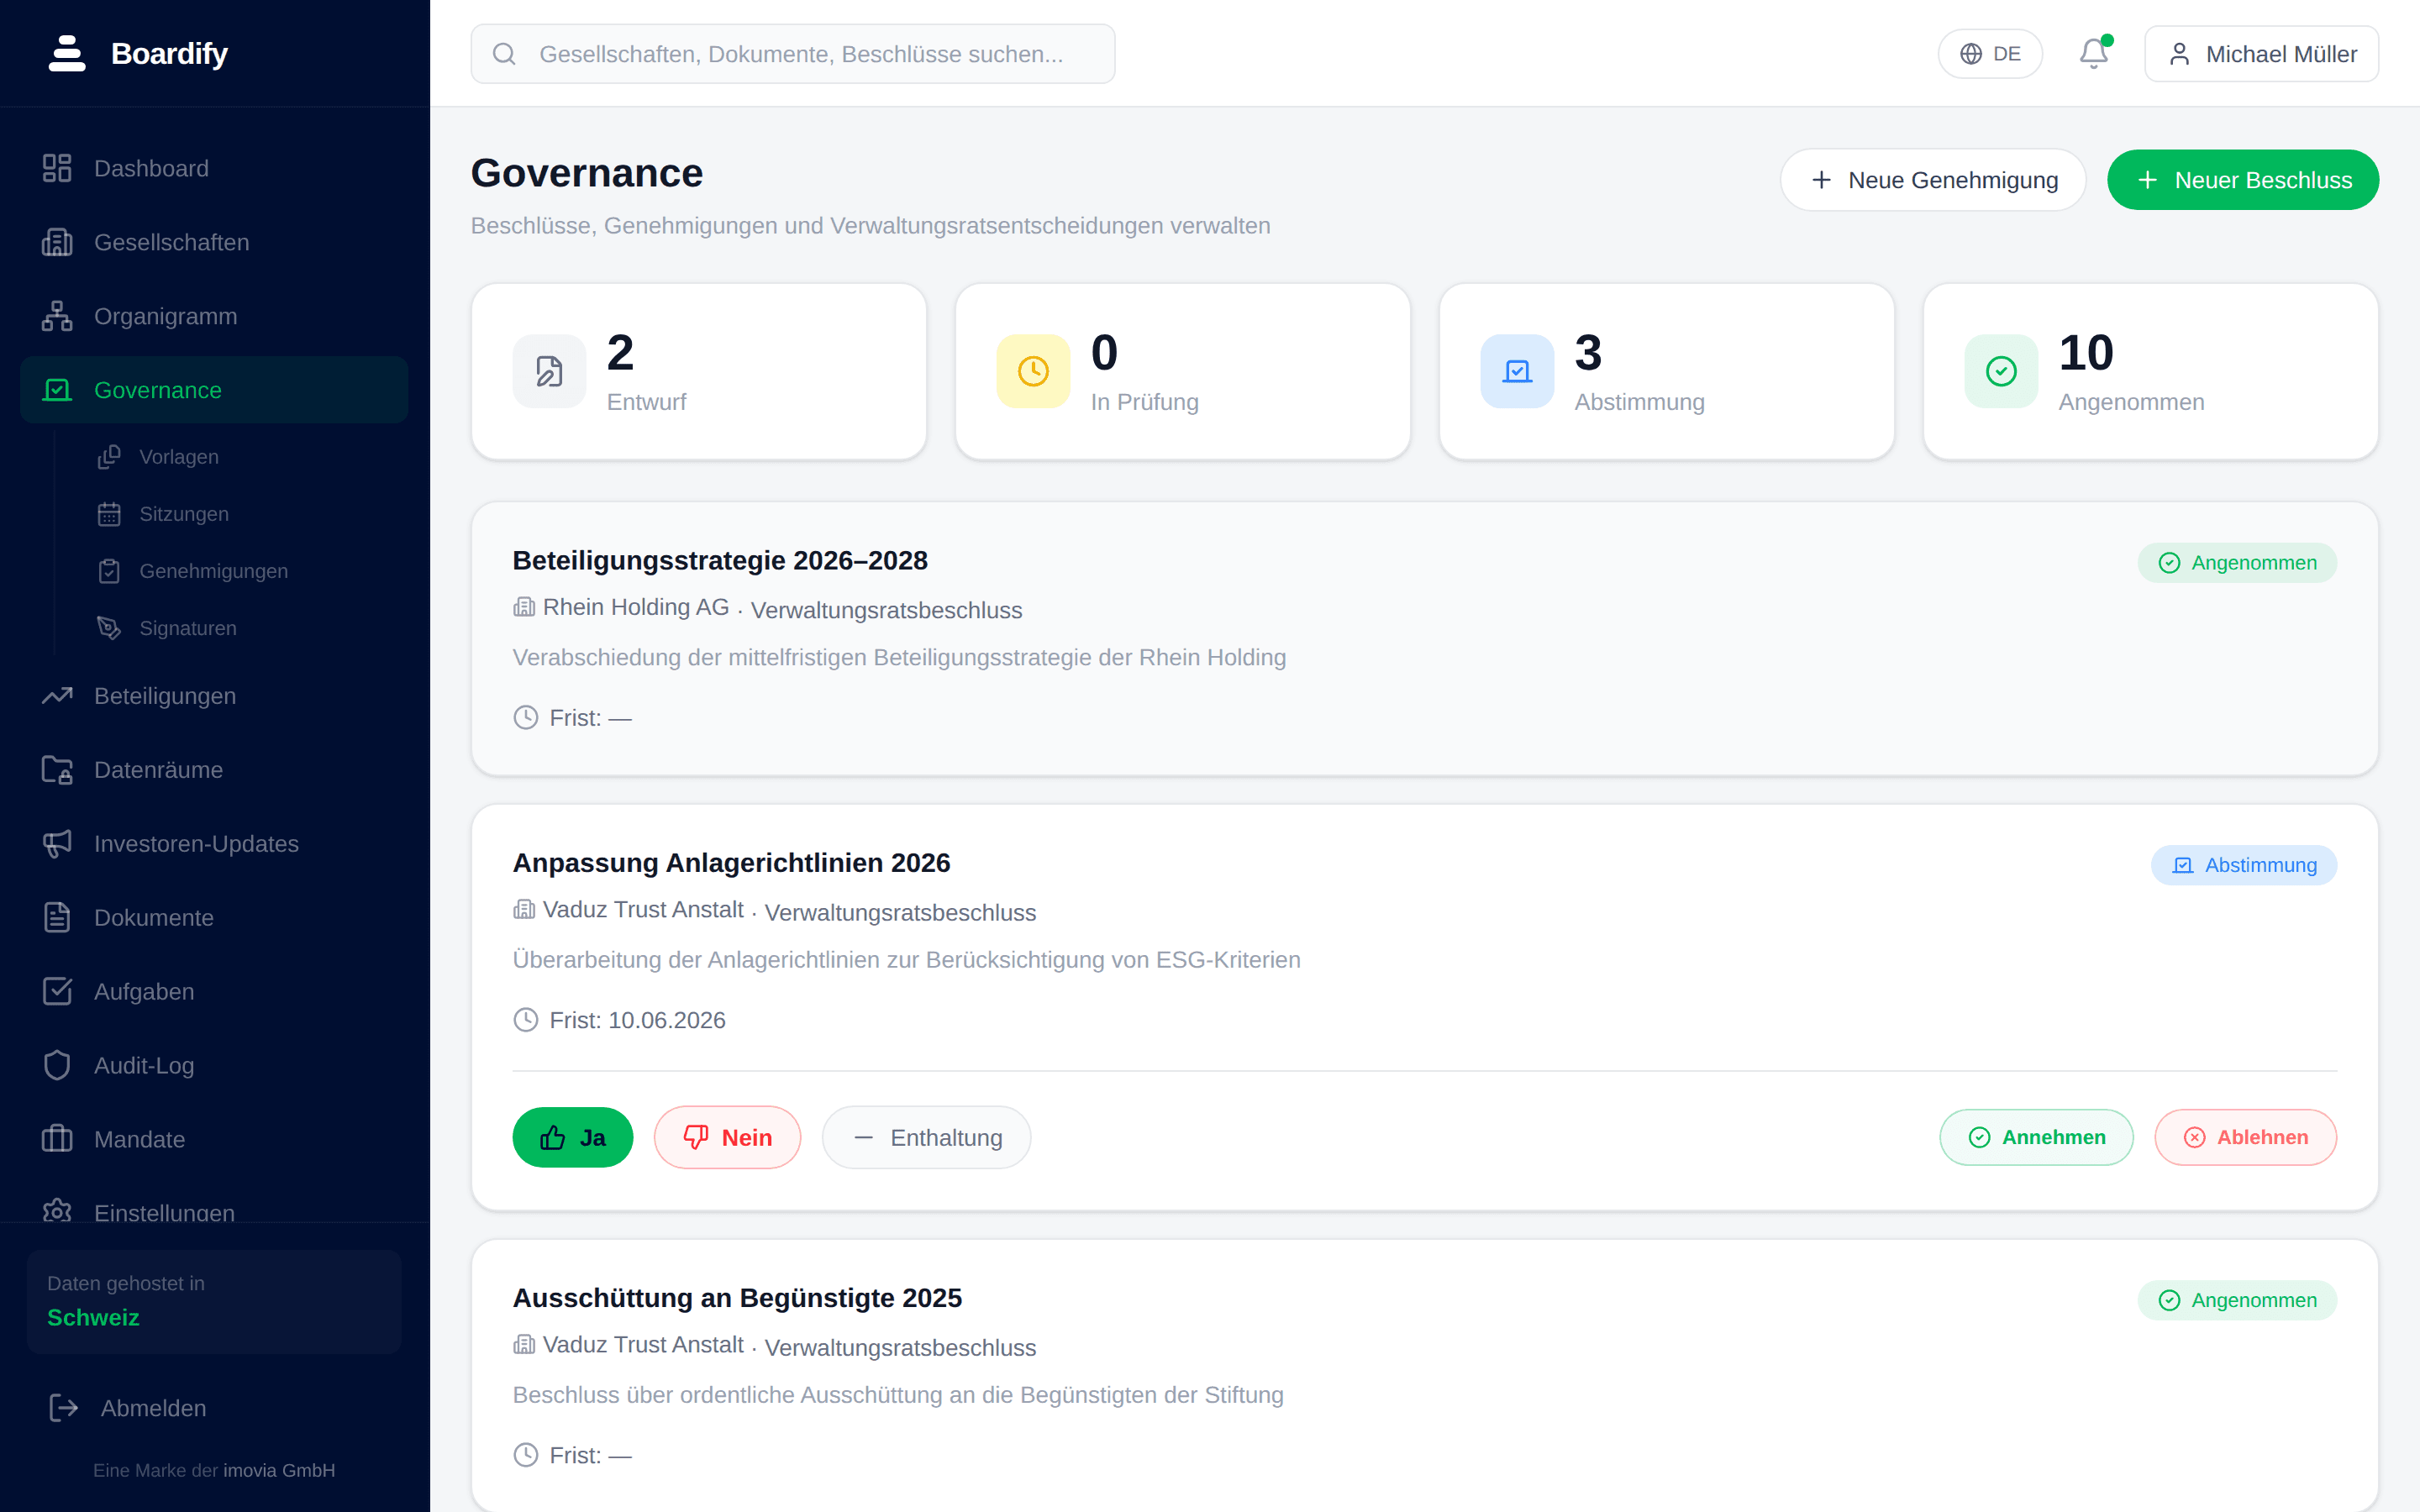This screenshot has width=2420, height=1512.
Task: Go to Dokumente section
Action: click(214, 918)
